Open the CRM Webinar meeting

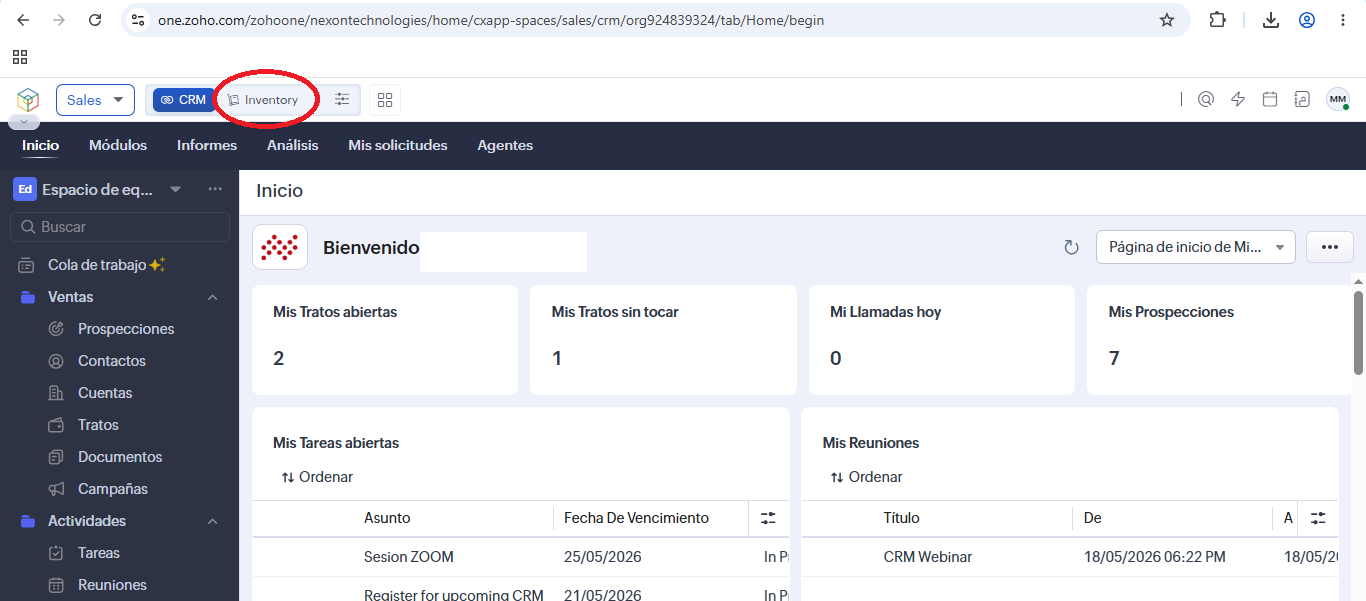(928, 557)
